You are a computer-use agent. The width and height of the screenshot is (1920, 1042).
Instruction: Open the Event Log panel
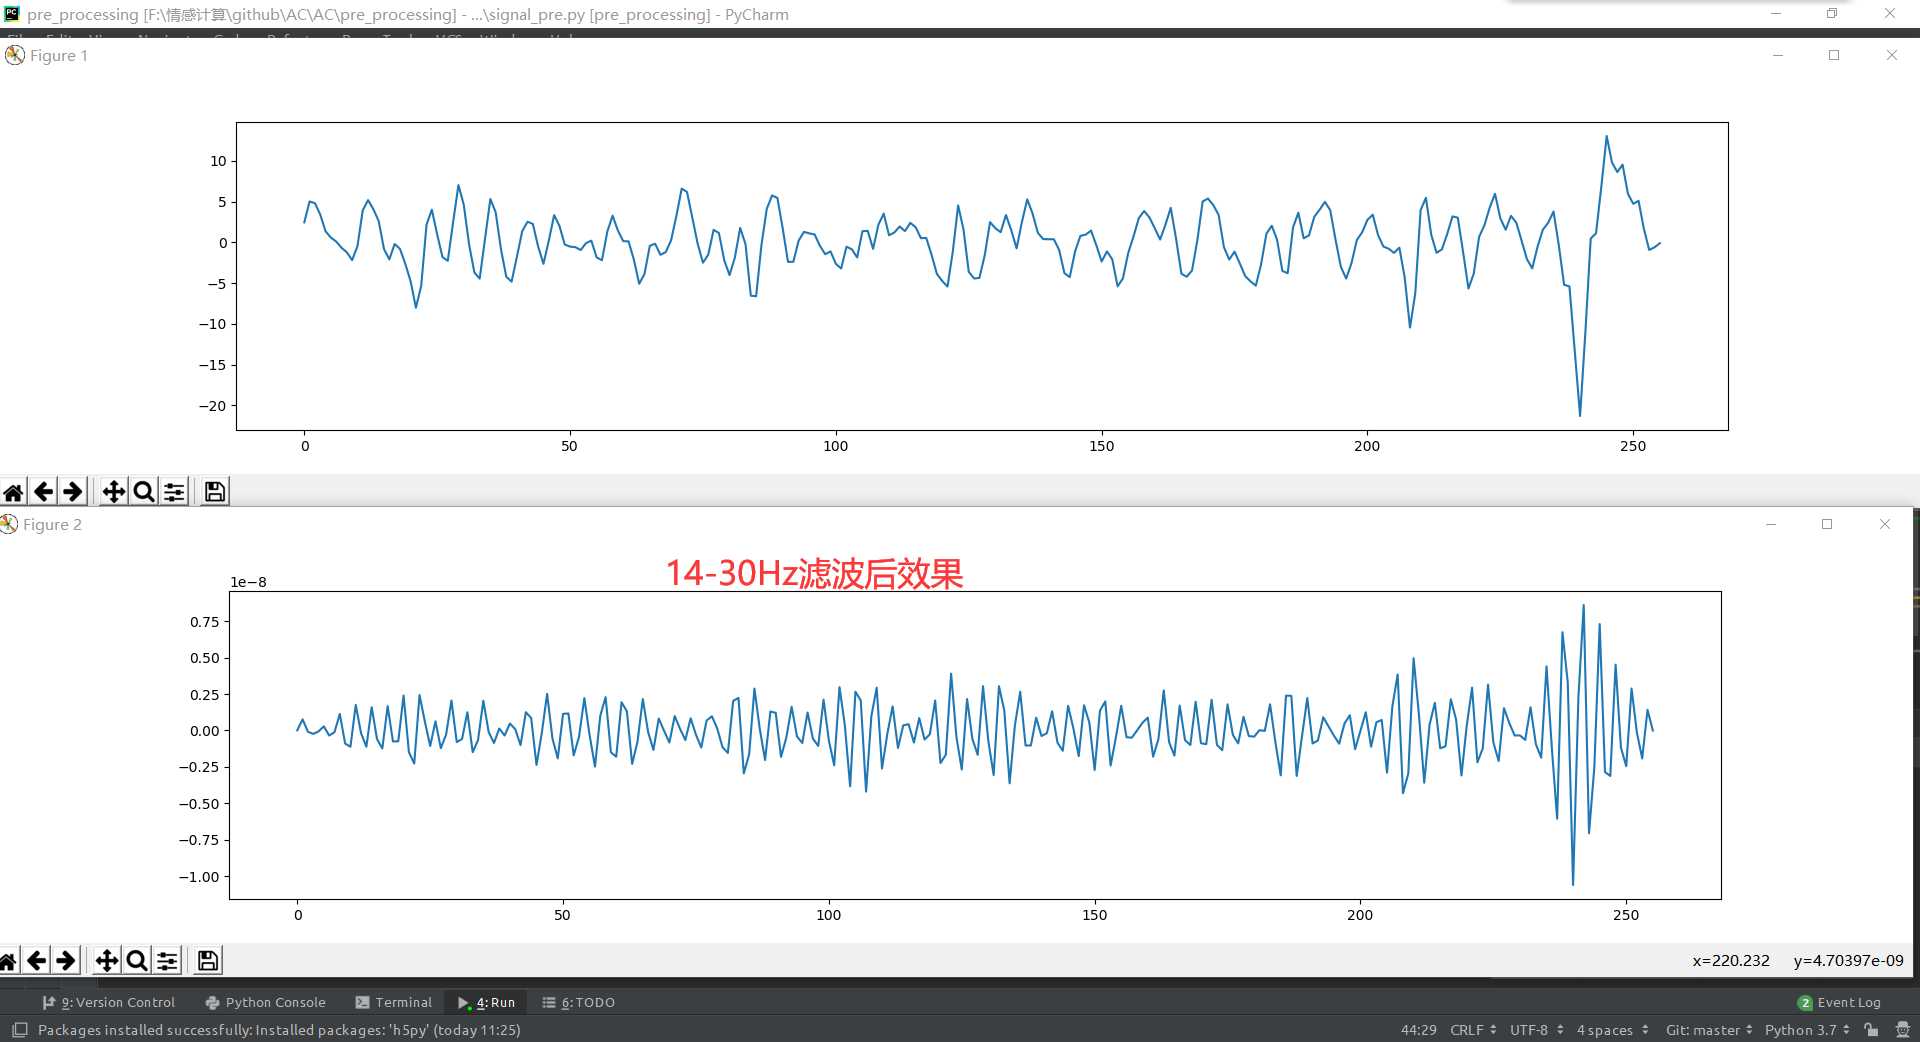click(x=1839, y=1002)
